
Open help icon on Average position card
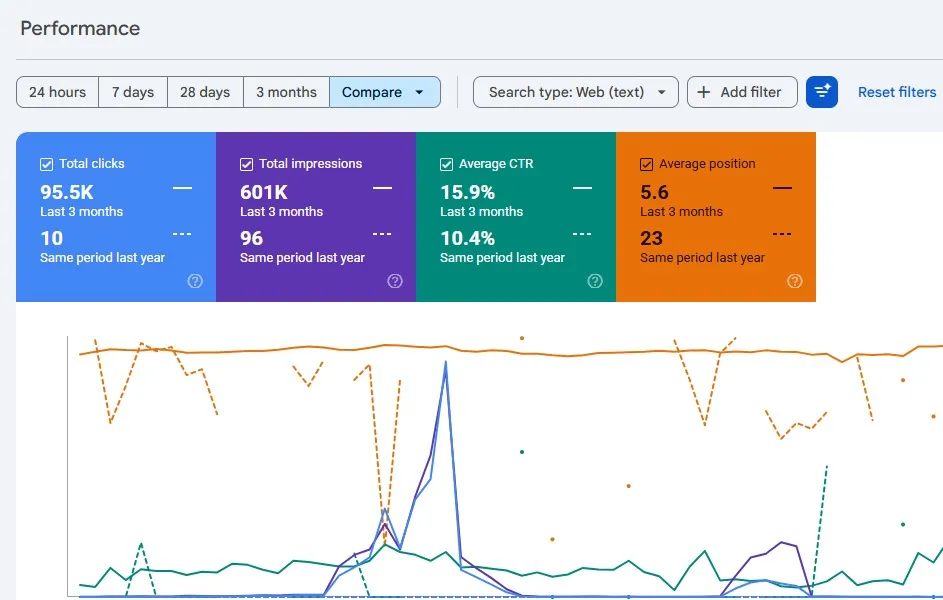(794, 281)
